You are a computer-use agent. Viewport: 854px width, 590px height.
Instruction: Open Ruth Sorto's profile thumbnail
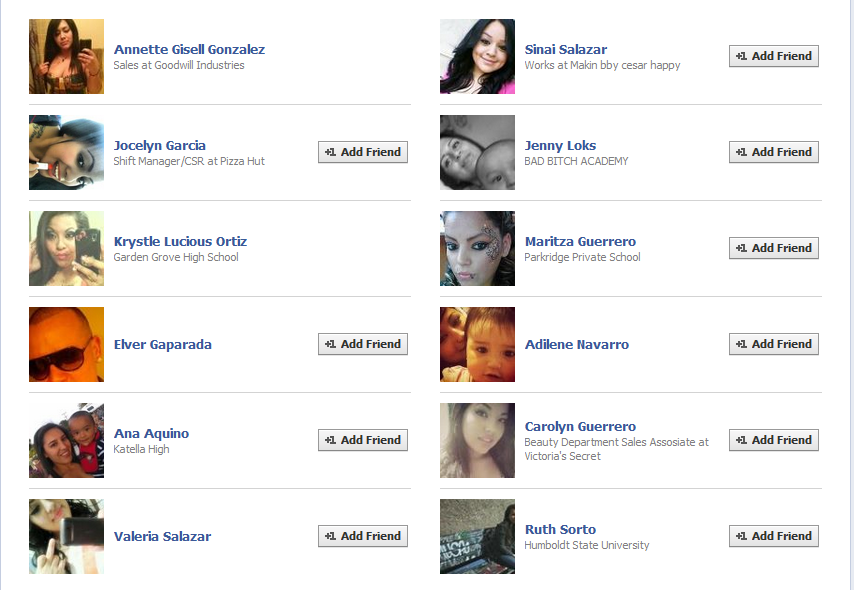click(x=477, y=536)
